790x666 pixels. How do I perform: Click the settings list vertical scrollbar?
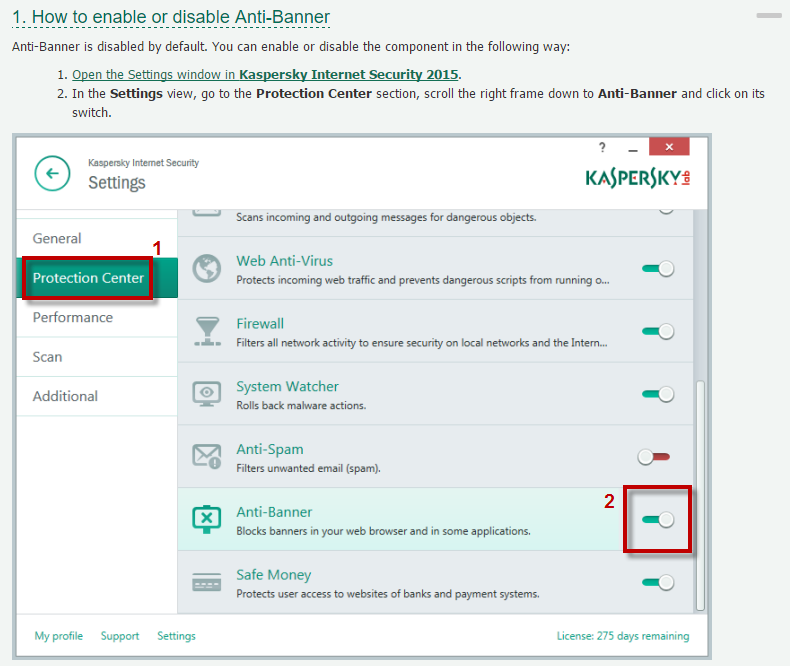coord(700,496)
